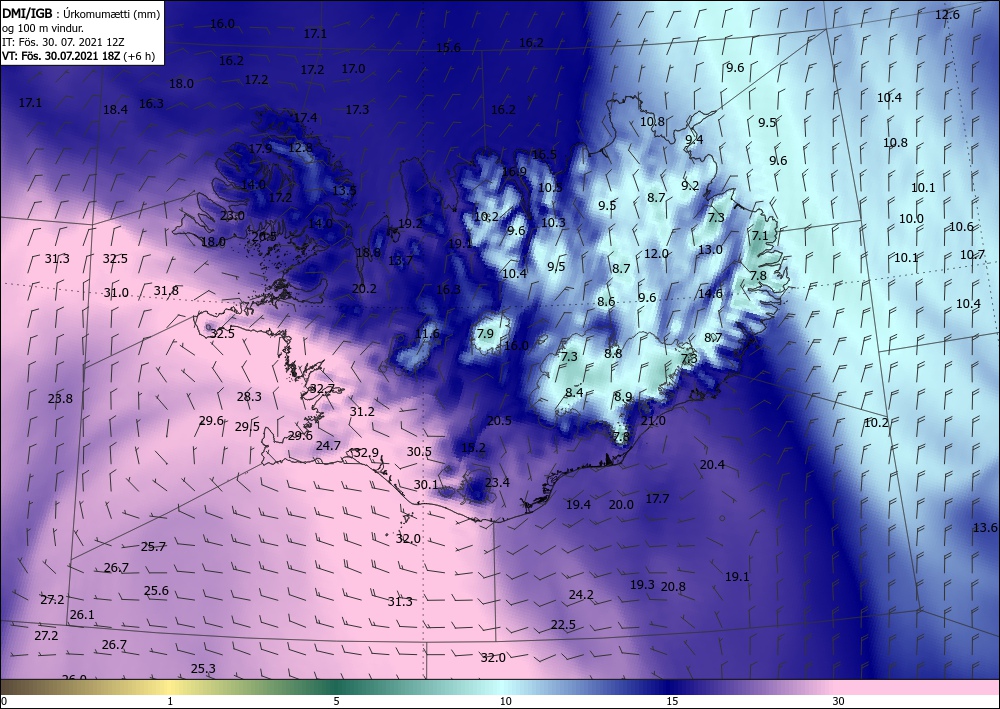Viewport: 1000px width, 709px height.
Task: Click the 8.8 value on the map
Action: (x=613, y=353)
